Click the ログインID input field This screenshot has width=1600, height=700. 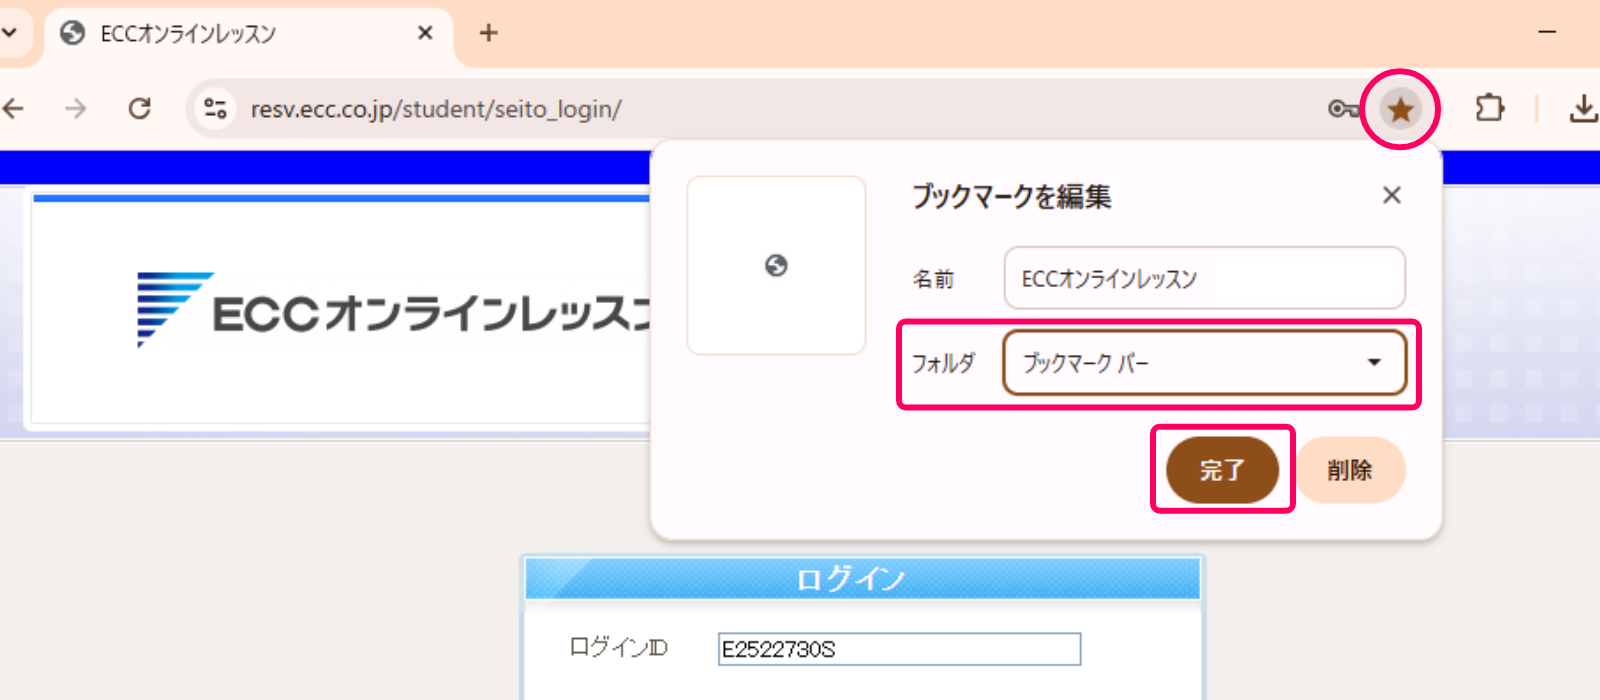pos(899,649)
